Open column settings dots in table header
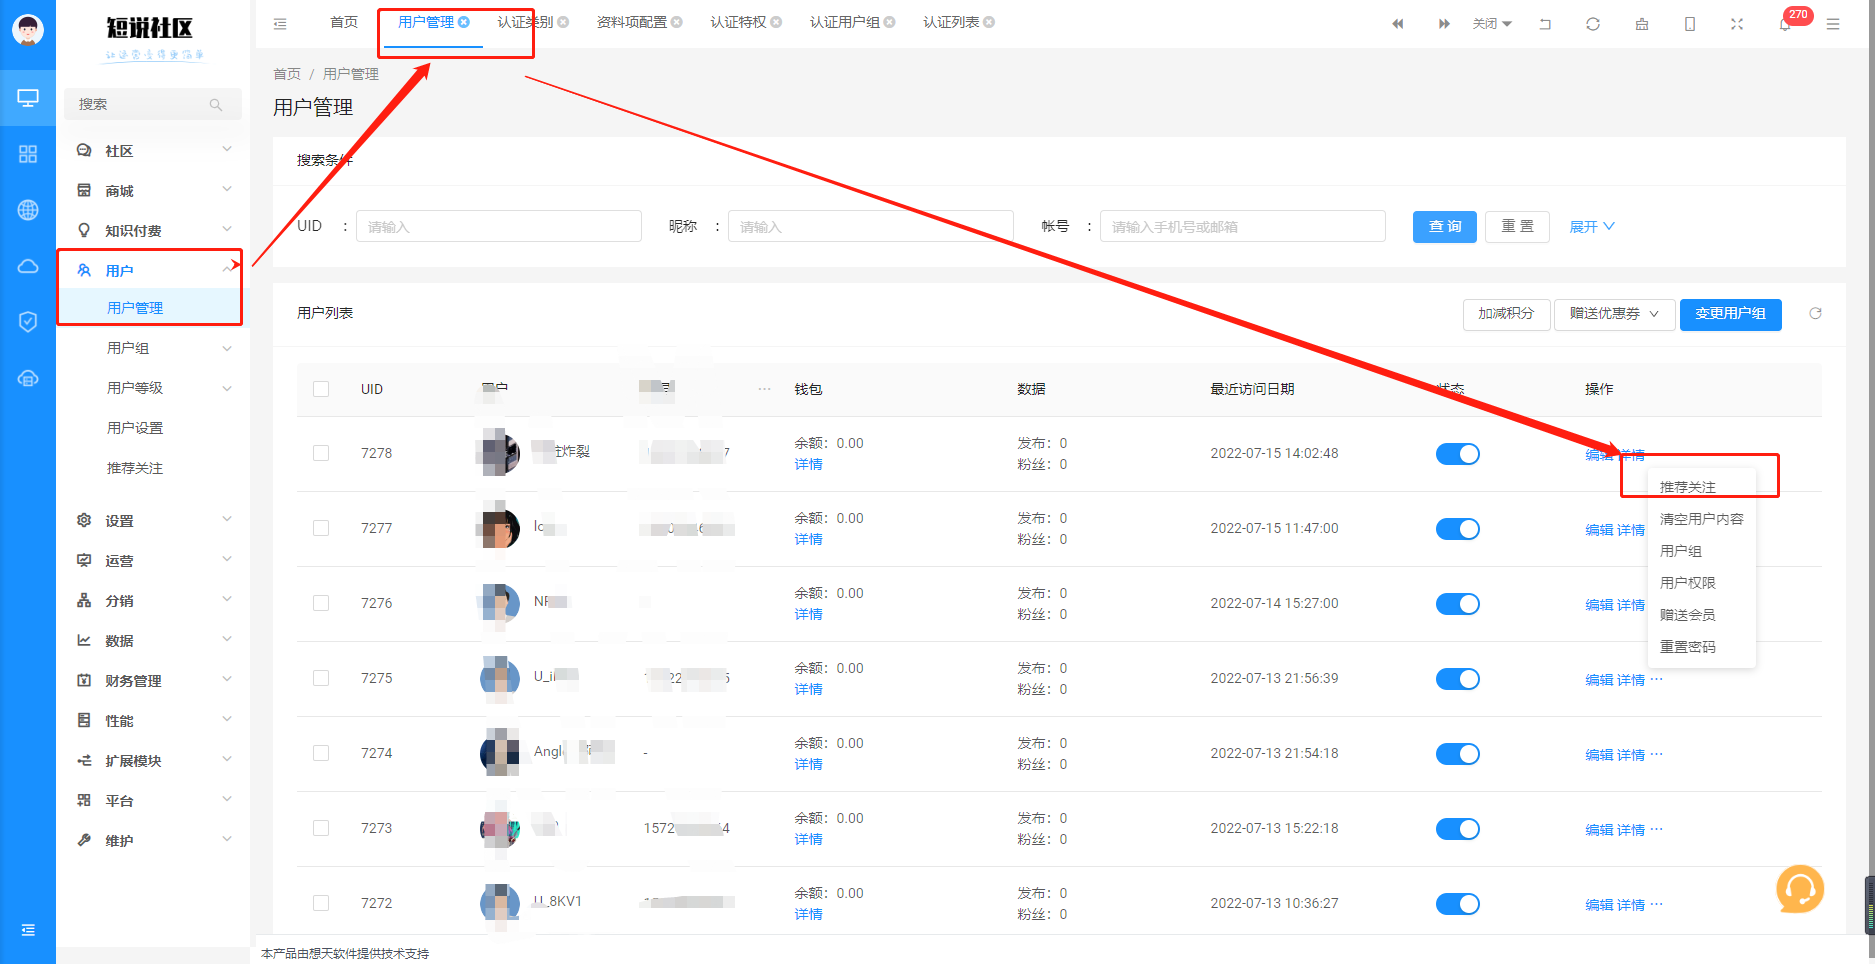Viewport: 1875px width, 964px height. (x=764, y=389)
